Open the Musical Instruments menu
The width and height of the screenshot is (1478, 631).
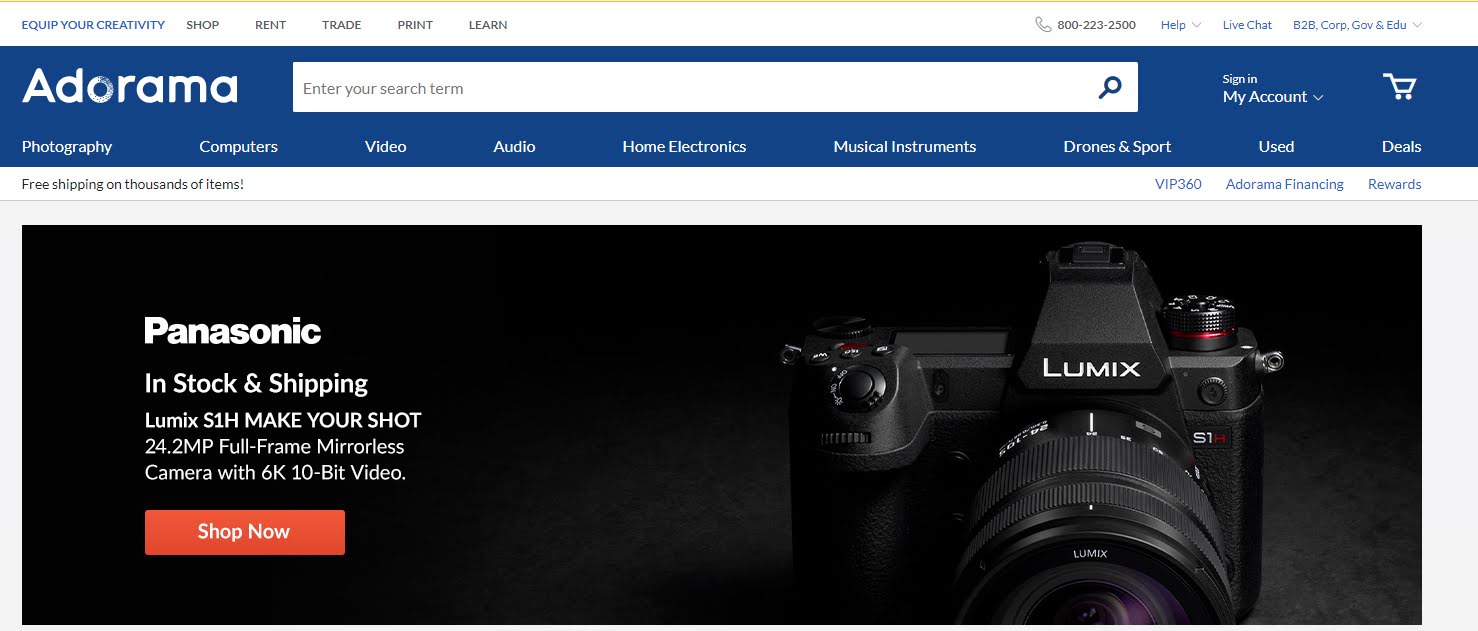905,146
